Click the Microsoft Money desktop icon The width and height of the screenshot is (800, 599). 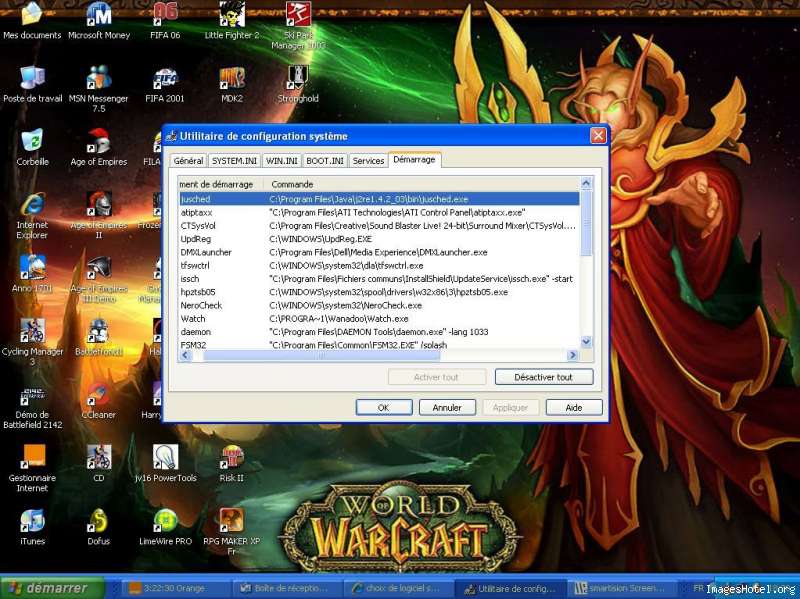(98, 15)
